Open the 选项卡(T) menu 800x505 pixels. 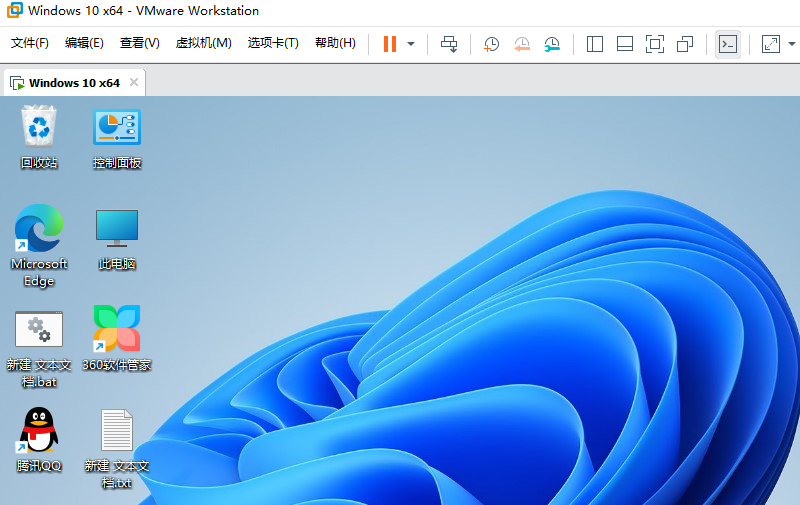coord(273,43)
